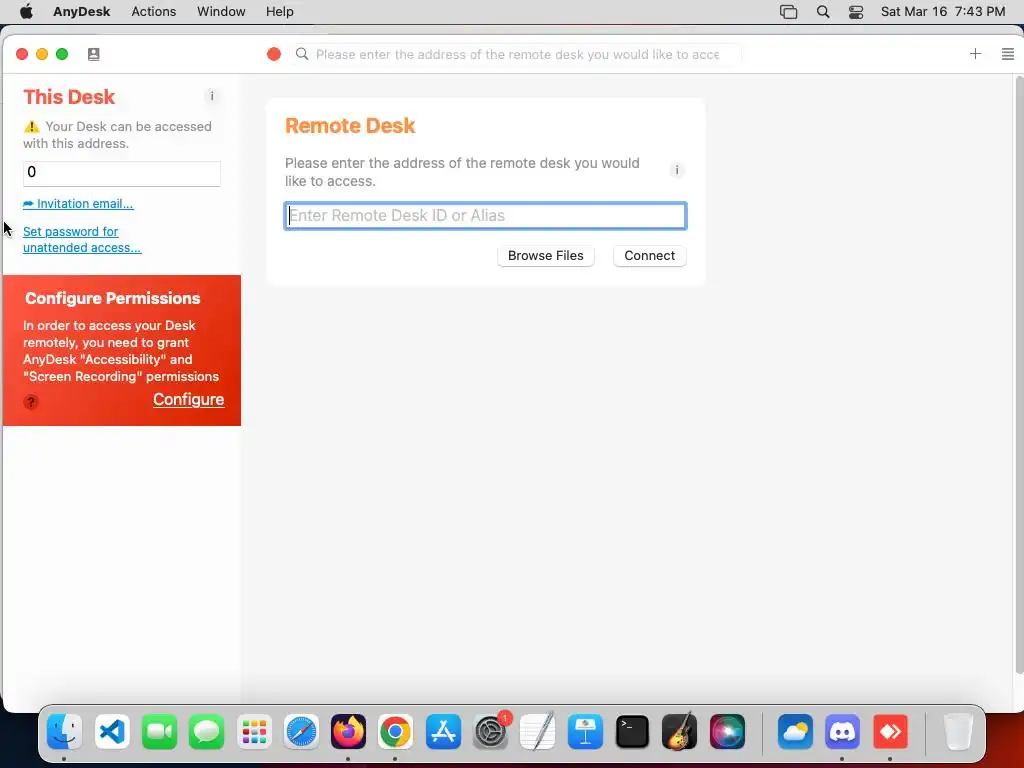Open the address book icon in the title bar
Viewport: 1024px width, 768px height.
pyautogui.click(x=93, y=54)
